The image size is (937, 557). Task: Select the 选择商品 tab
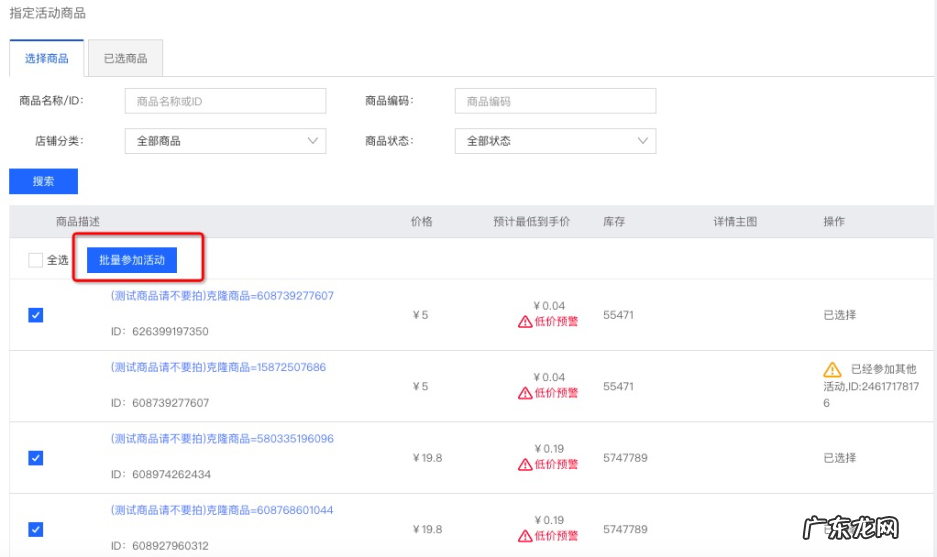tap(47, 59)
